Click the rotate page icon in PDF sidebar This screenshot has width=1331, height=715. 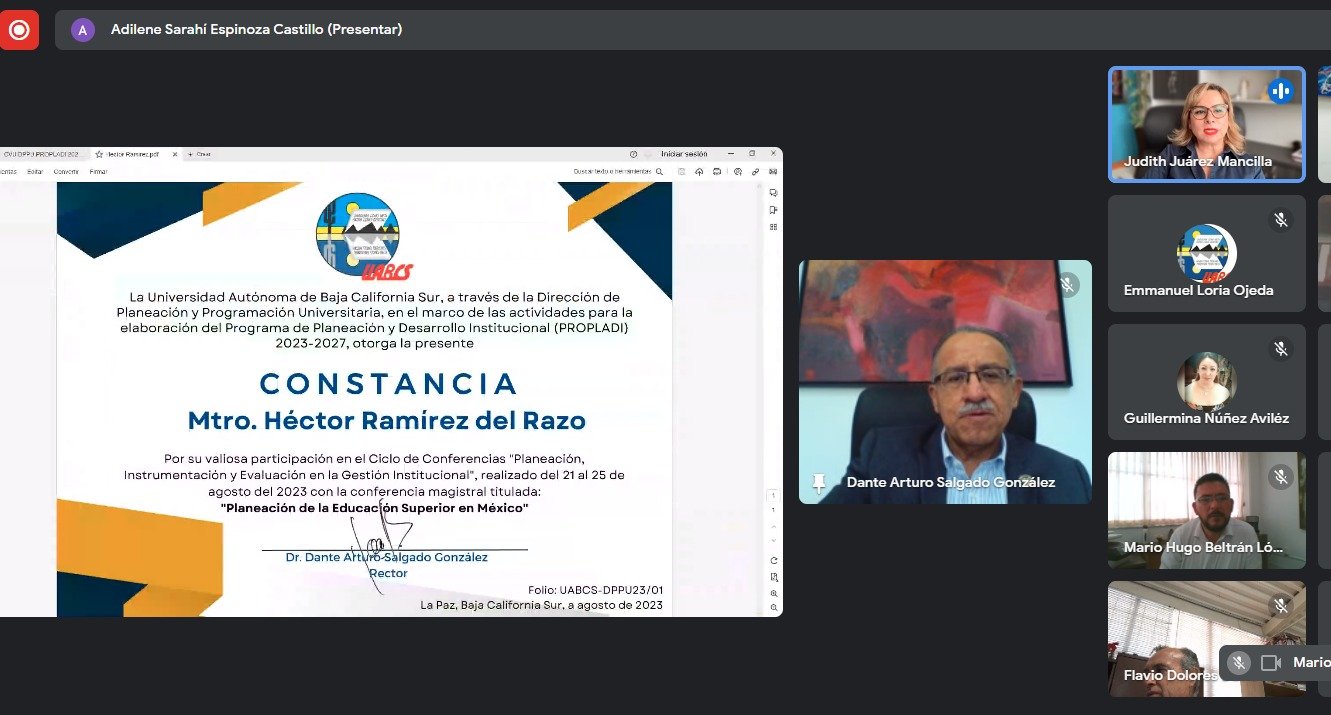pyautogui.click(x=773, y=560)
